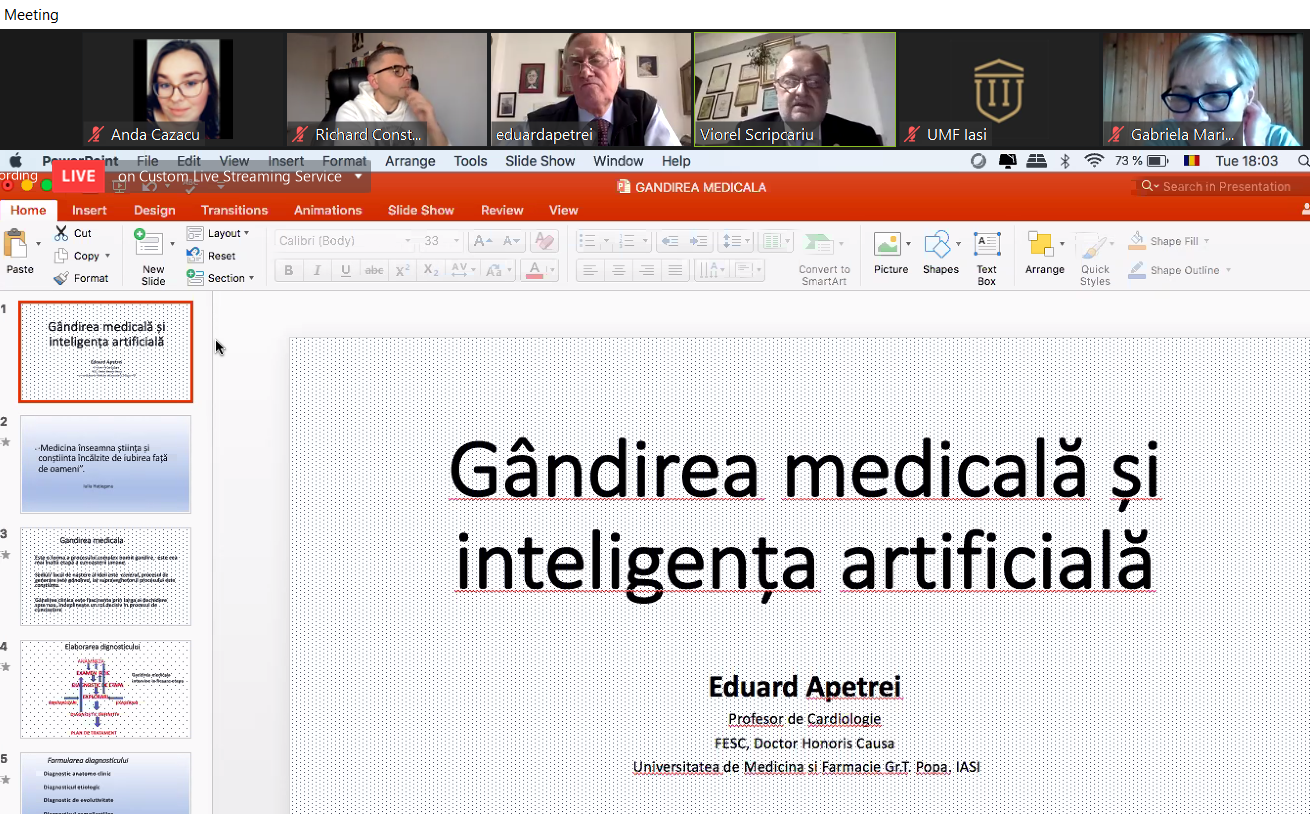Click muted microphone icon for Anda Cazacu
The height and width of the screenshot is (814, 1310).
(97, 134)
